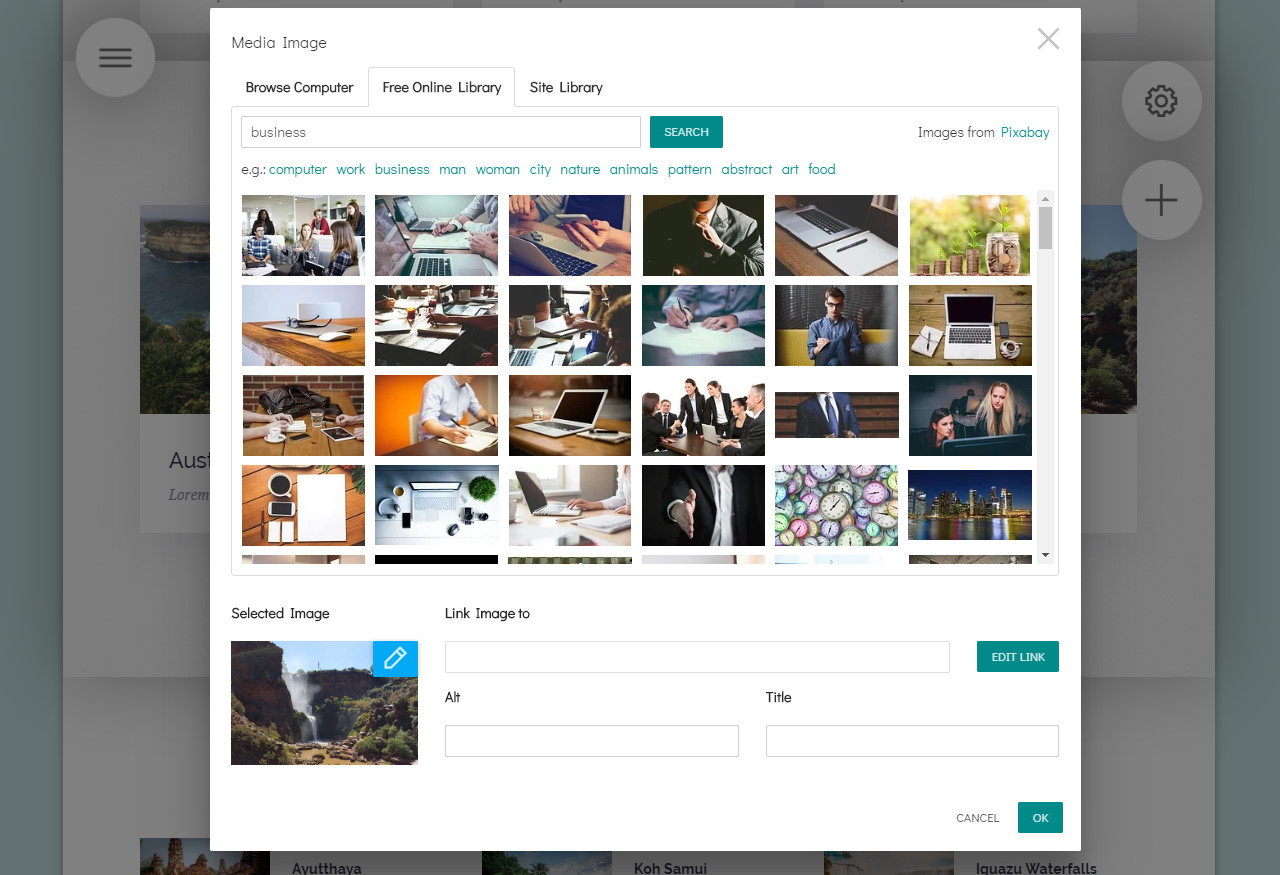This screenshot has width=1280, height=875.
Task: Click the selected waterfall image preview
Action: click(324, 703)
